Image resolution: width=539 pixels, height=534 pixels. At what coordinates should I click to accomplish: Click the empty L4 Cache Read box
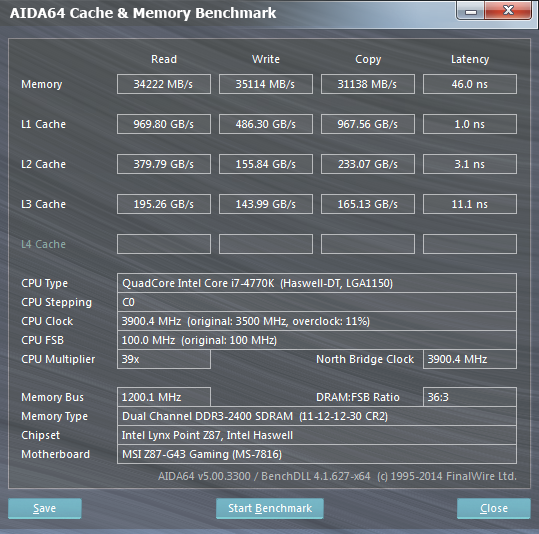pos(164,244)
